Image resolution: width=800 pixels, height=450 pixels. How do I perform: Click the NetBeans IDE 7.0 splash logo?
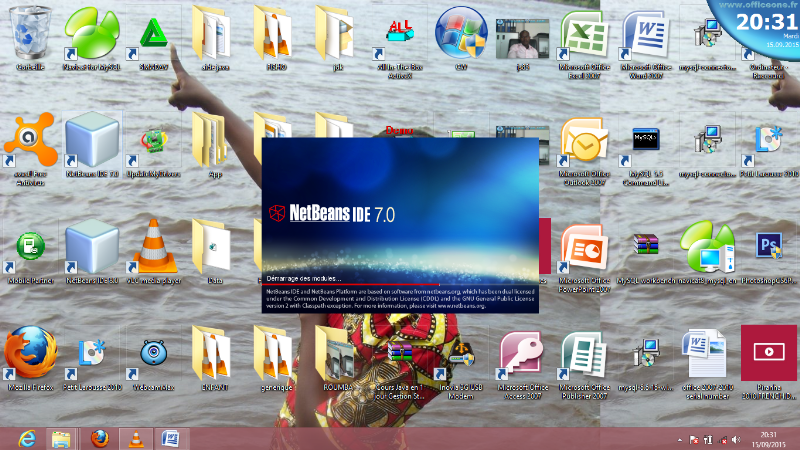332,213
